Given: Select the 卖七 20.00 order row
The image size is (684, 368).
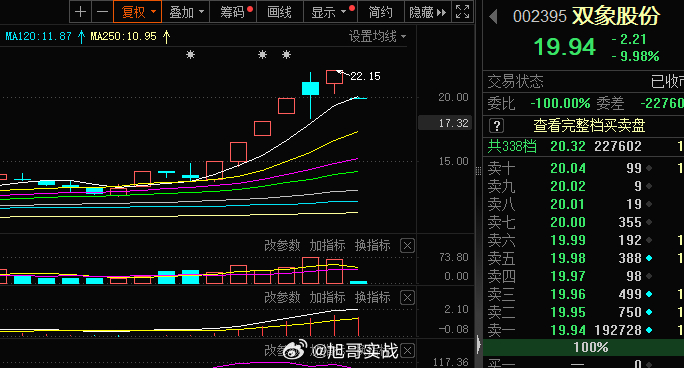Looking at the screenshot, I should [583, 222].
